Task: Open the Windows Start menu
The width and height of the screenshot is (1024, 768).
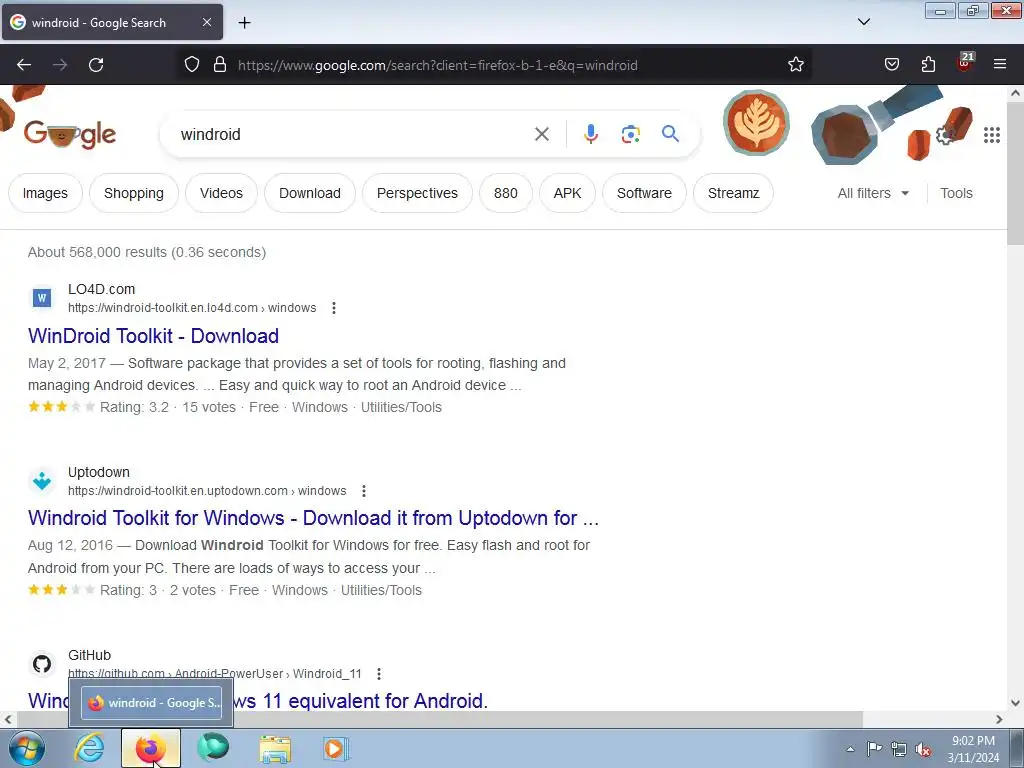Action: pos(27,748)
